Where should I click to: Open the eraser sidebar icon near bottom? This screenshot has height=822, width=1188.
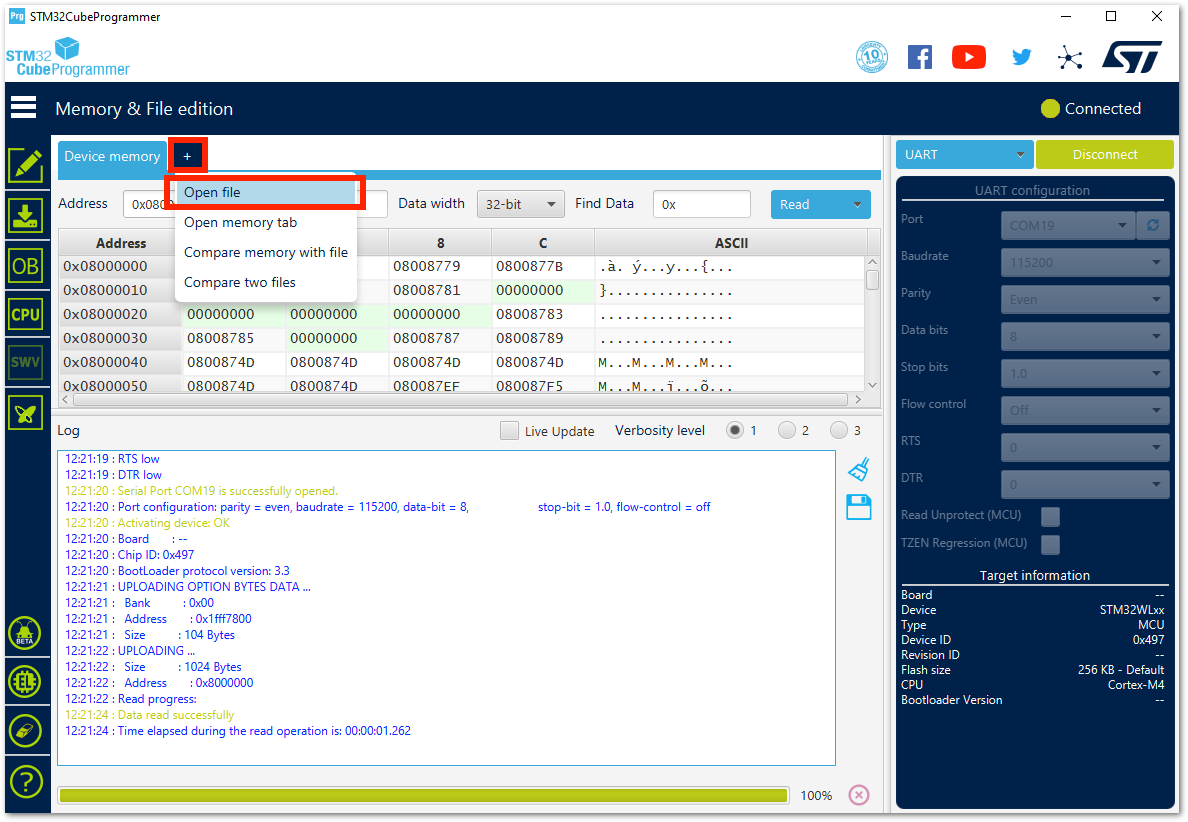coord(25,731)
